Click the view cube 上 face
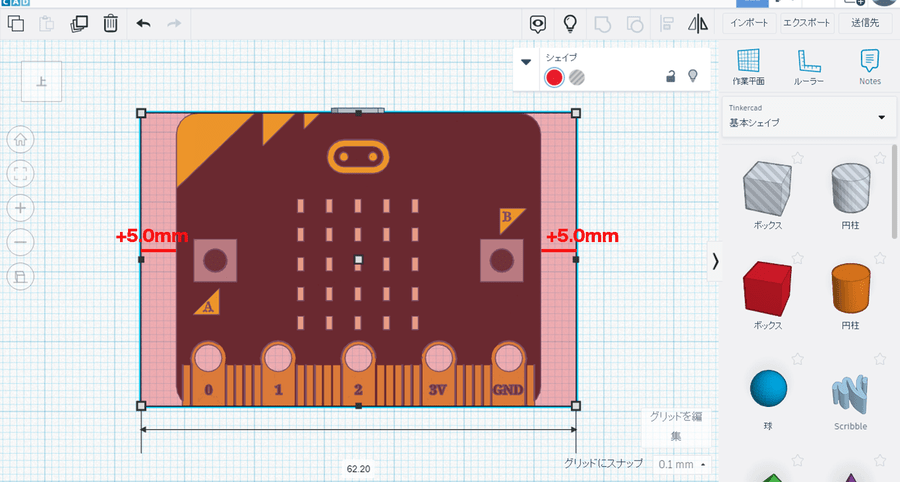Viewport: 900px width, 482px height. [x=41, y=81]
